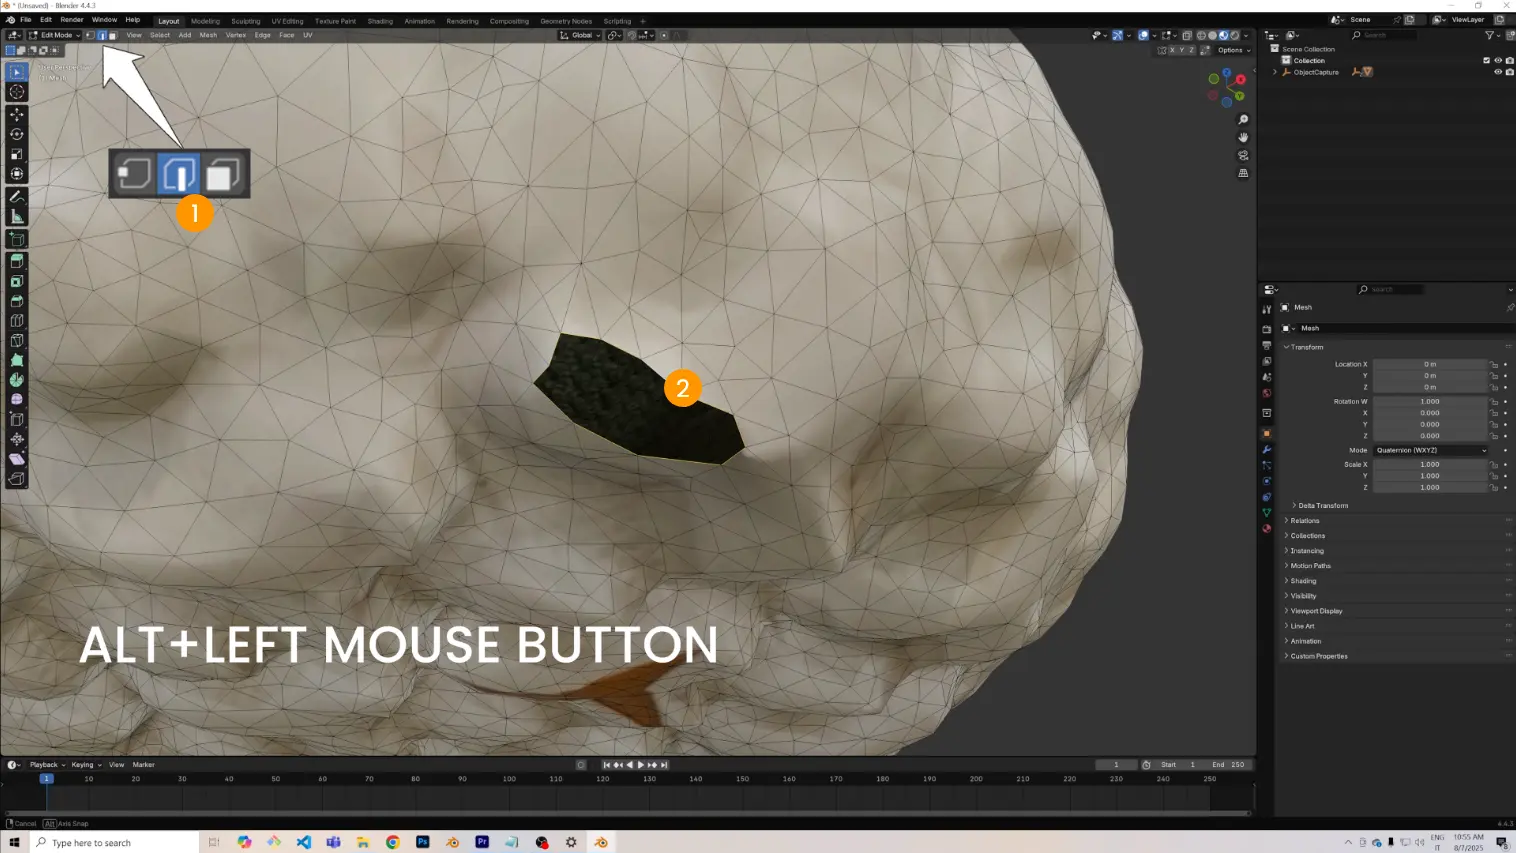Uncheck the Collection exclude checkbox

[x=1486, y=60]
